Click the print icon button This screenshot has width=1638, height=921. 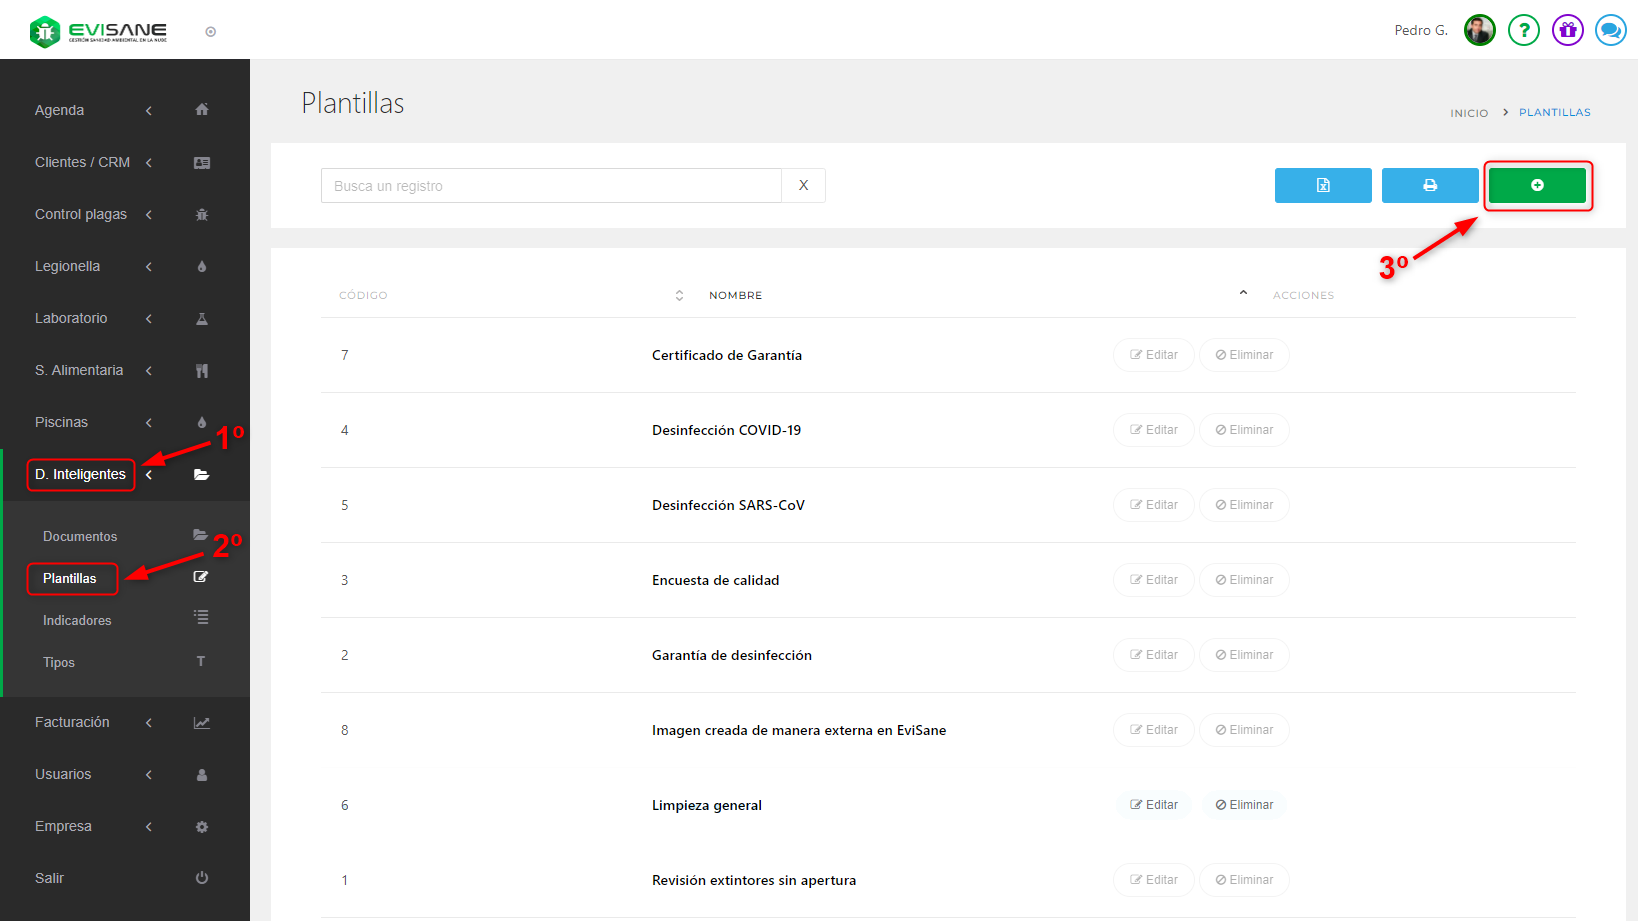point(1429,185)
